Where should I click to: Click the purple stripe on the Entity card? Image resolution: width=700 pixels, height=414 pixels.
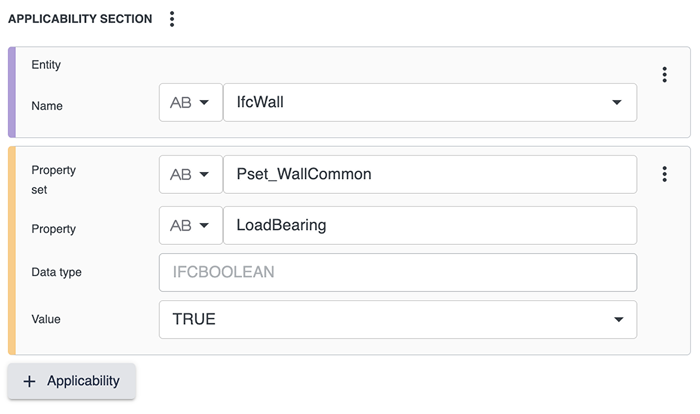(x=11, y=92)
